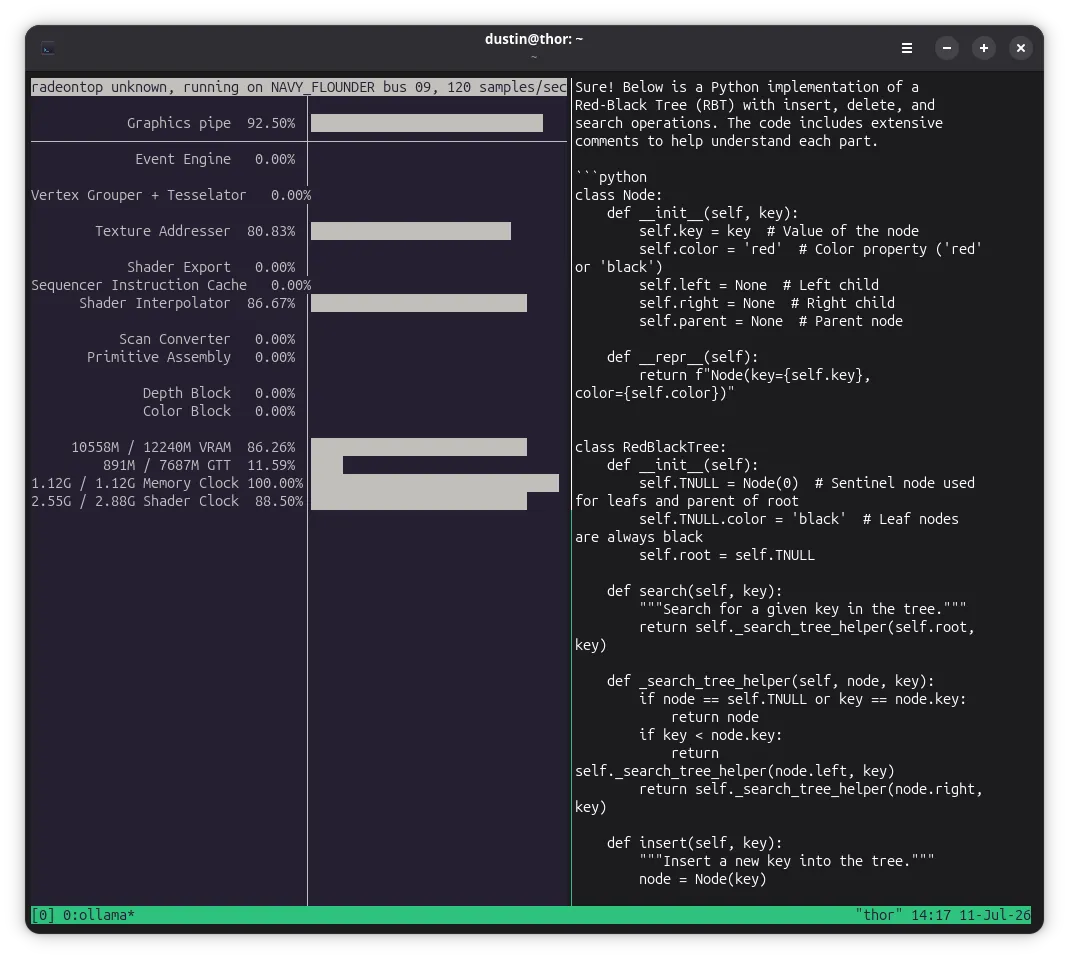Viewport: 1069px width, 959px height.
Task: Click the terminal icon in the title bar
Action: point(48,48)
